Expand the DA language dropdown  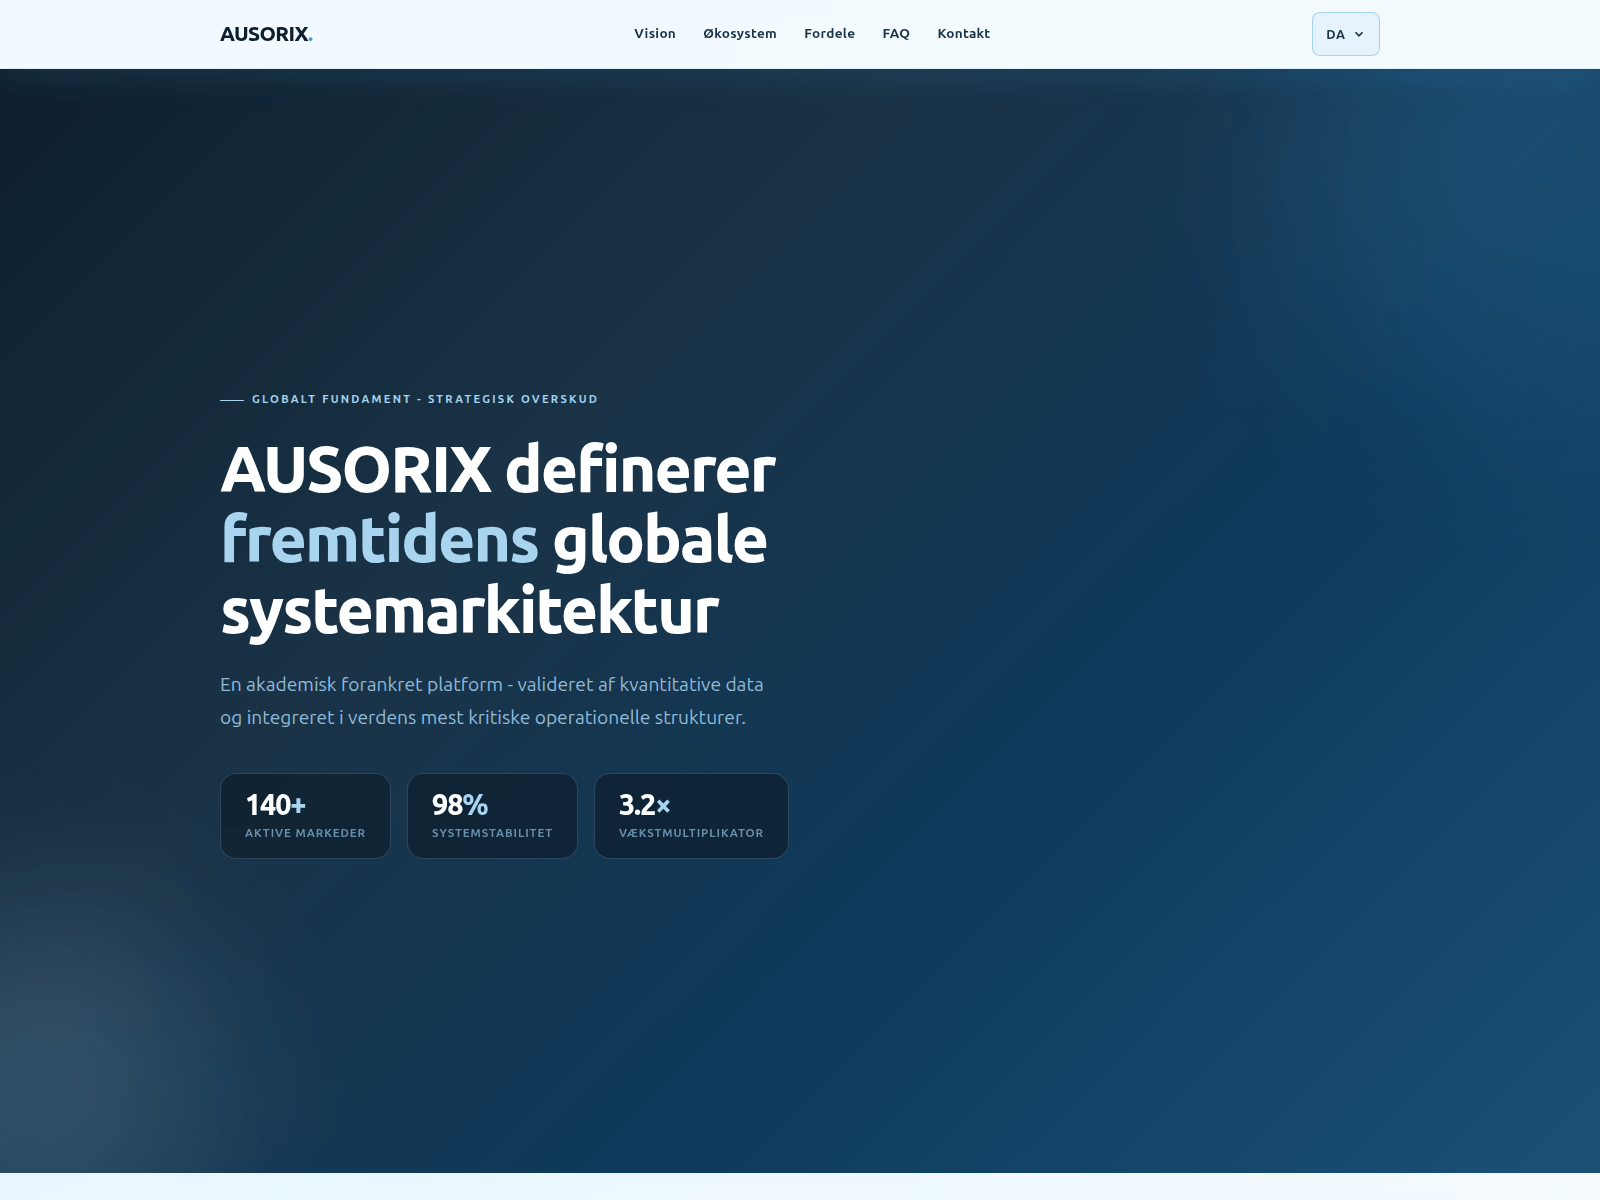click(1345, 34)
